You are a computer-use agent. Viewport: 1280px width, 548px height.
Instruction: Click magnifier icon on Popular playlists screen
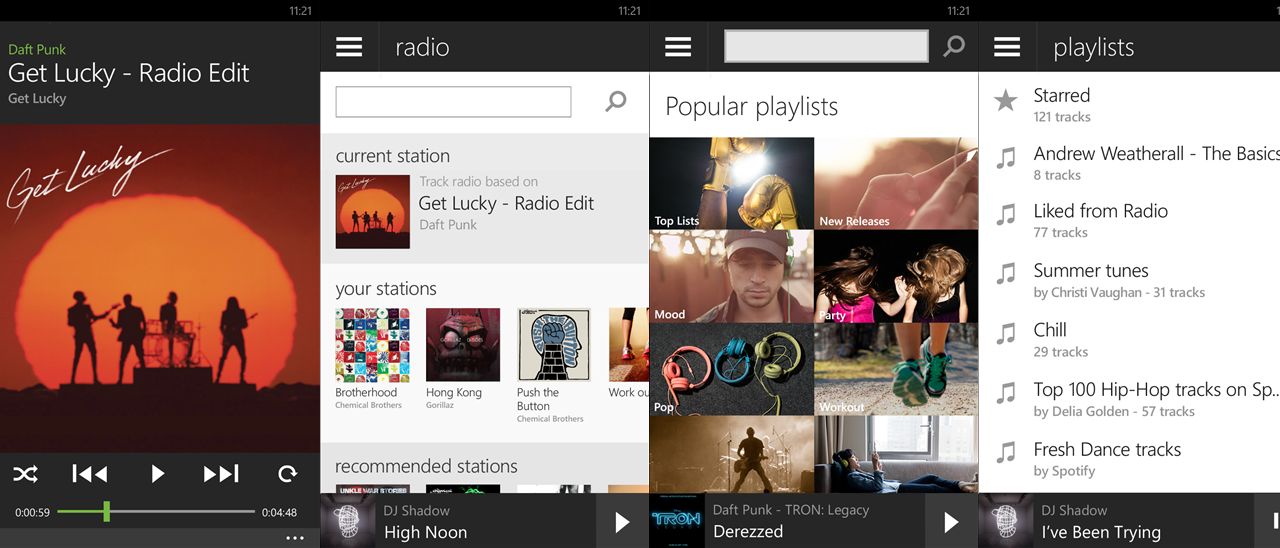click(x=954, y=46)
